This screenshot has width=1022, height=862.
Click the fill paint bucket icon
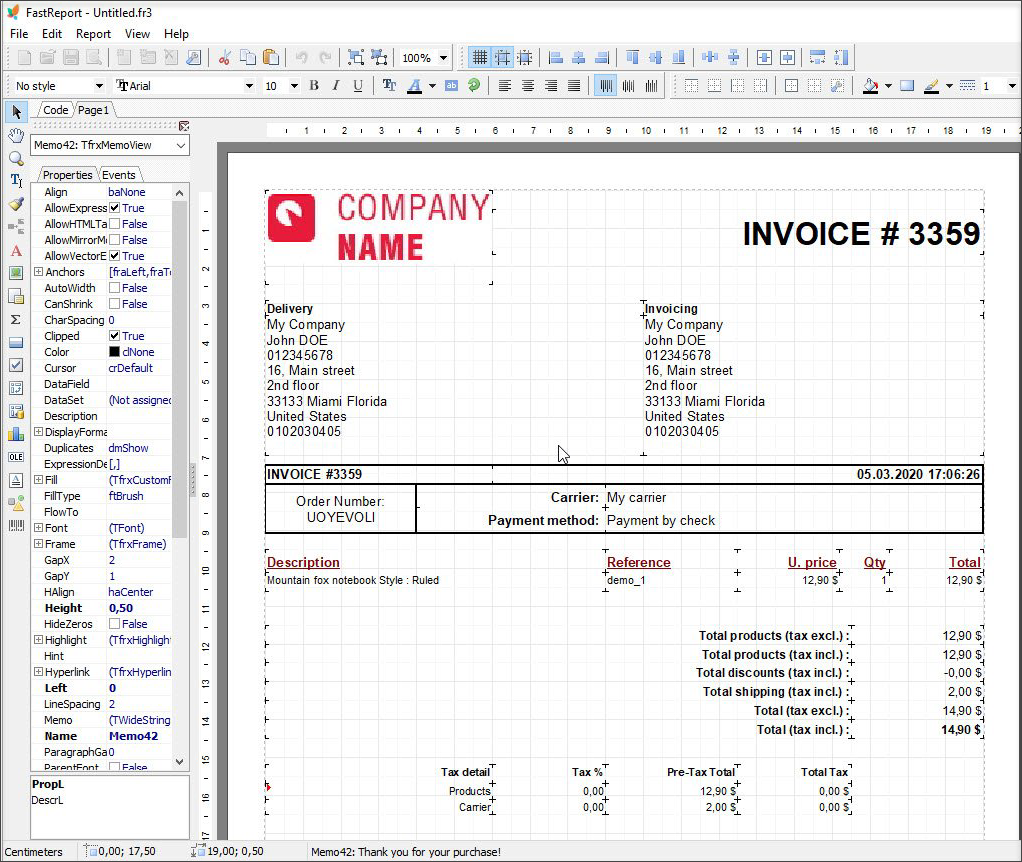pos(870,85)
